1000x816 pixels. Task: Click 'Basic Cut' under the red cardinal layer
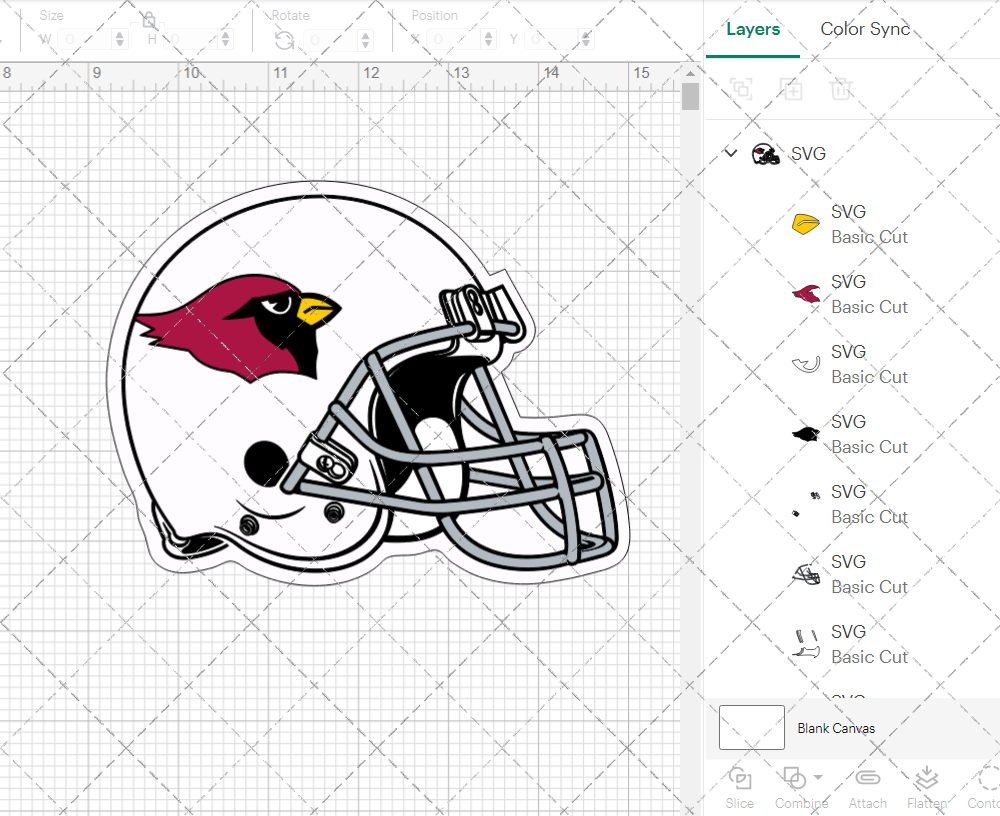click(869, 307)
